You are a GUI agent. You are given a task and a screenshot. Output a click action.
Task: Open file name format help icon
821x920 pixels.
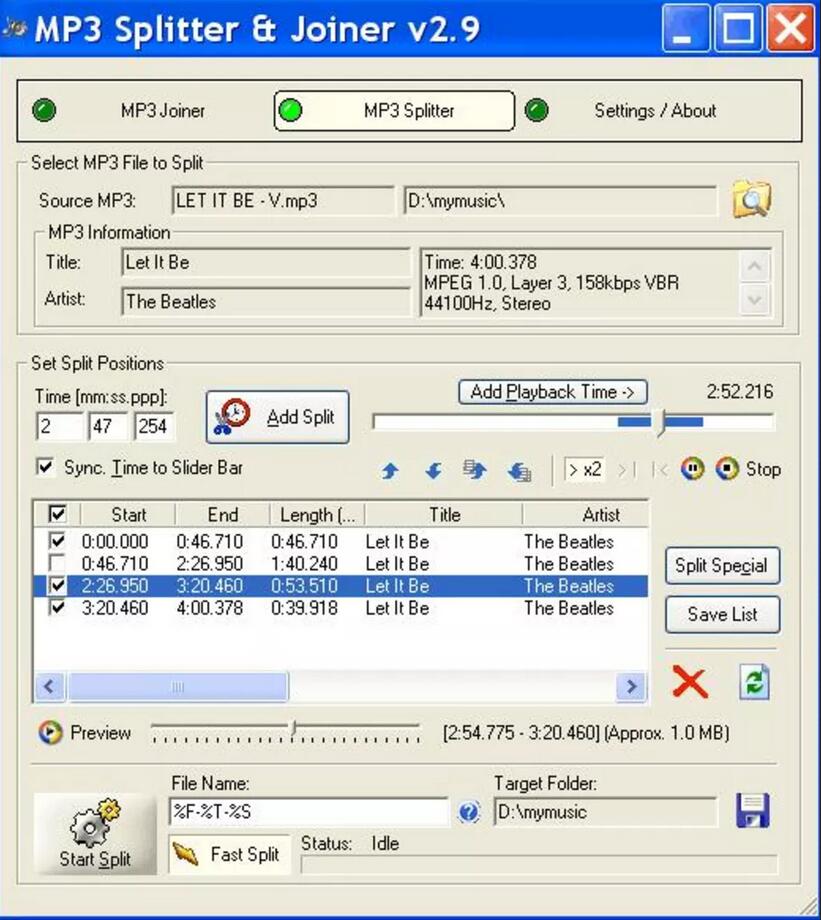pos(469,812)
